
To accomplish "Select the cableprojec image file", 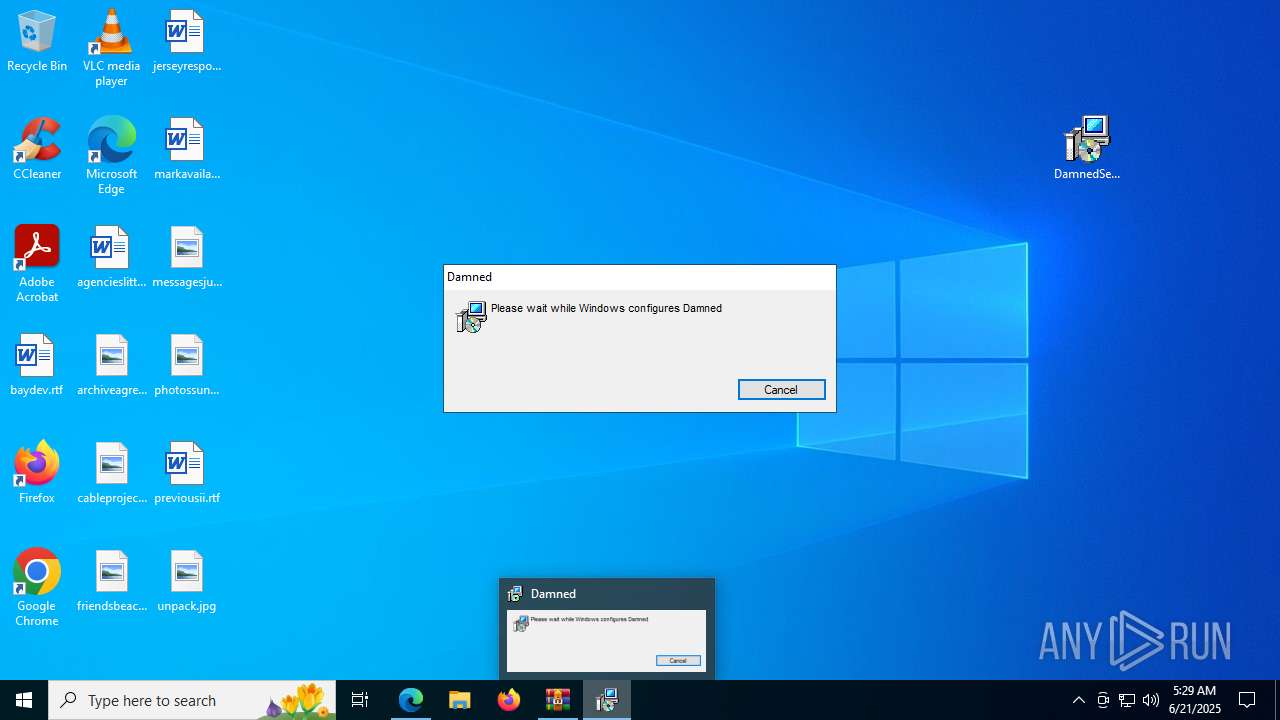I will [111, 474].
